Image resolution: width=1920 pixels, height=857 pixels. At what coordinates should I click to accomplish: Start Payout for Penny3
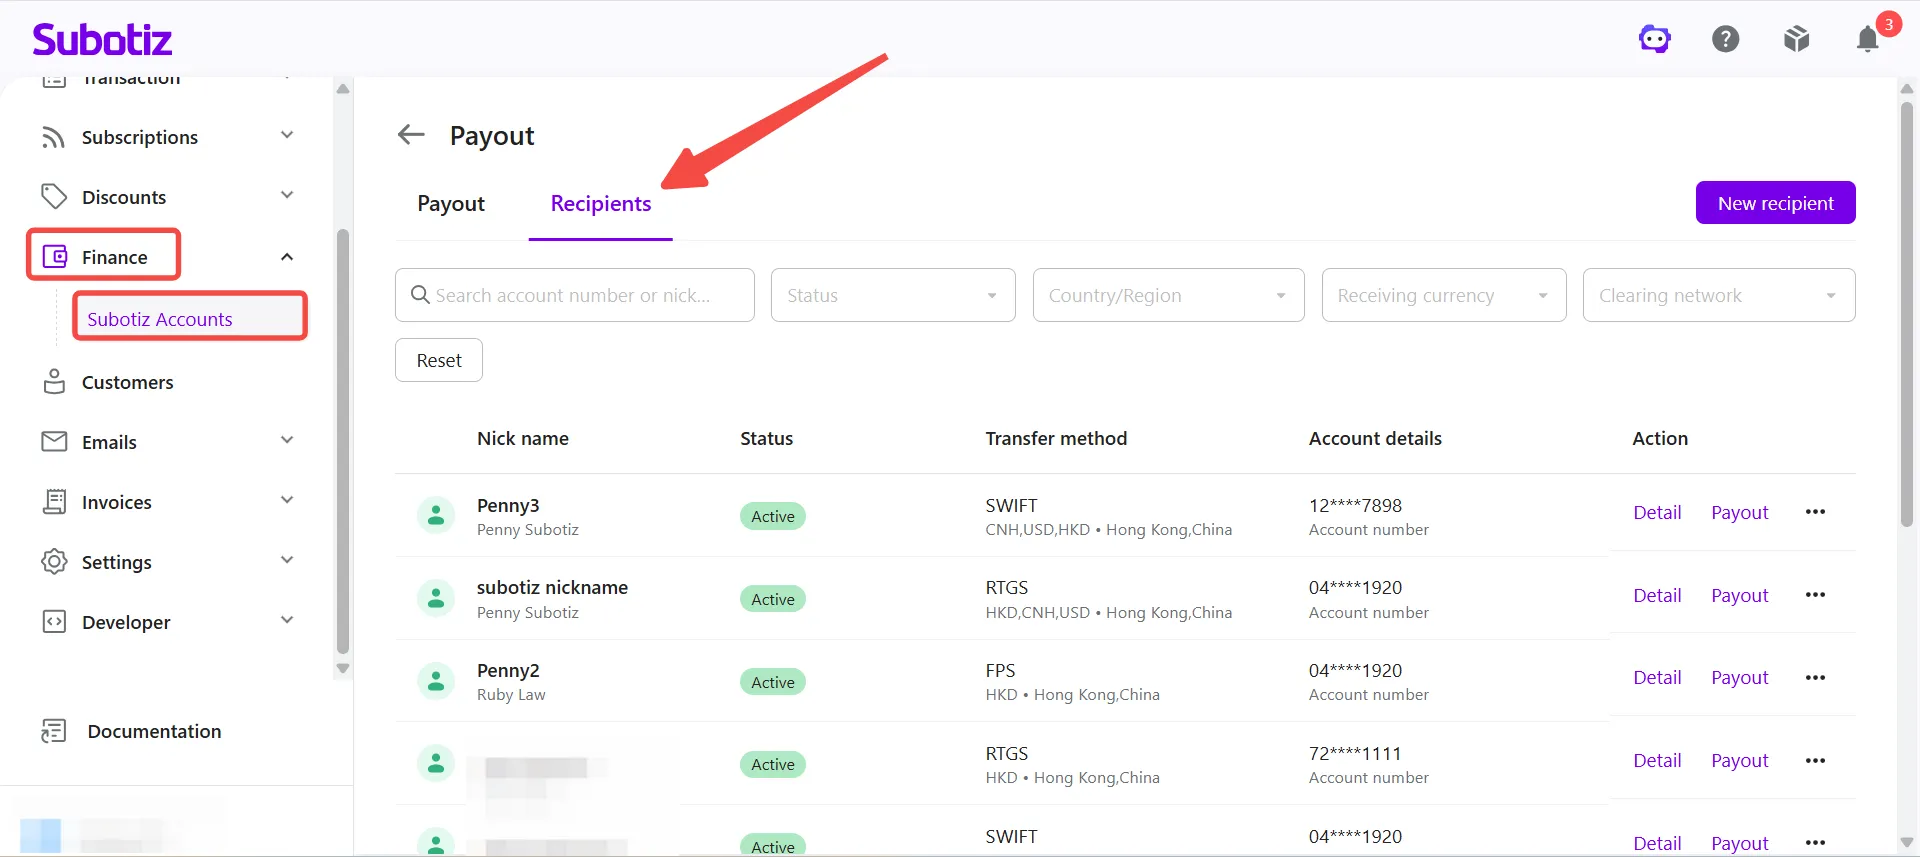point(1740,512)
